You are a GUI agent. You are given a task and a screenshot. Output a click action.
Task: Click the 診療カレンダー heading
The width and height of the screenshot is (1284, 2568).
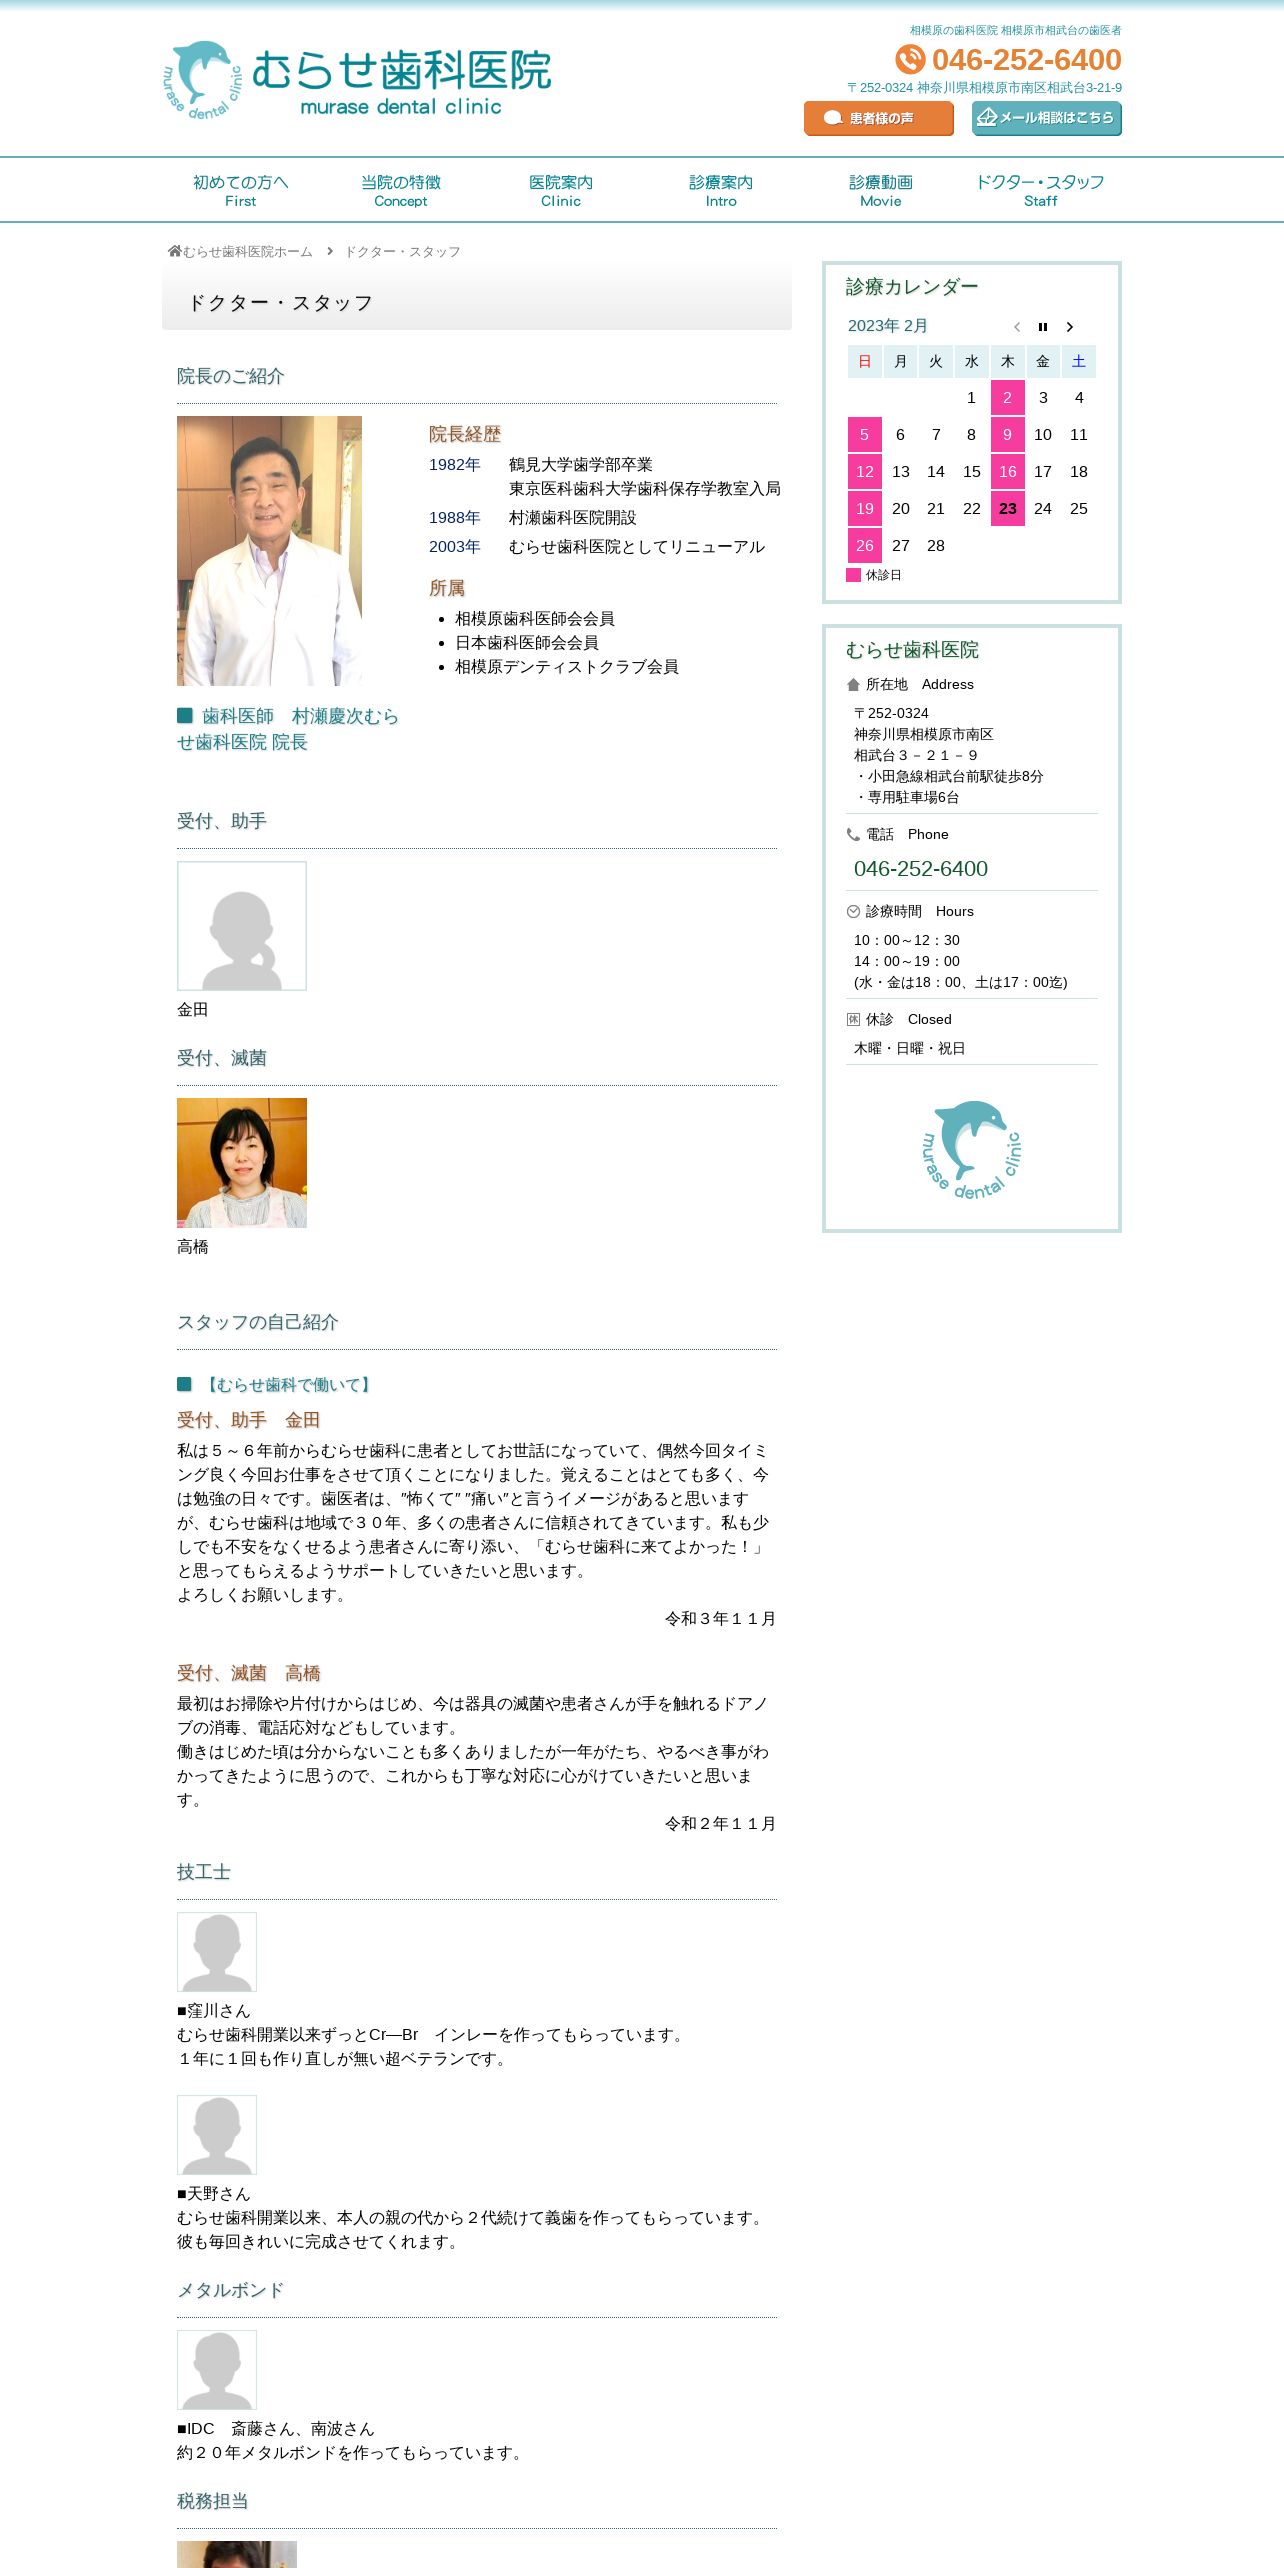(x=912, y=287)
